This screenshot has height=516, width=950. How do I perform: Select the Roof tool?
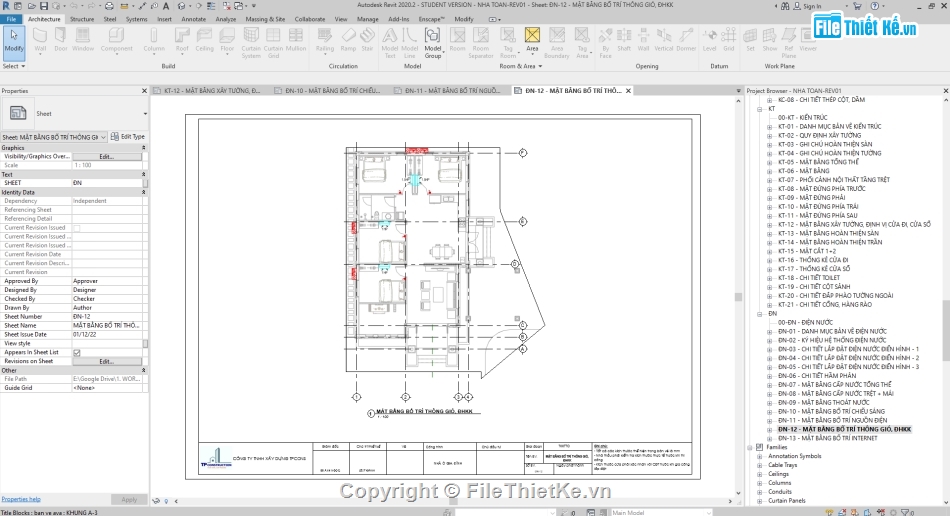tap(182, 40)
